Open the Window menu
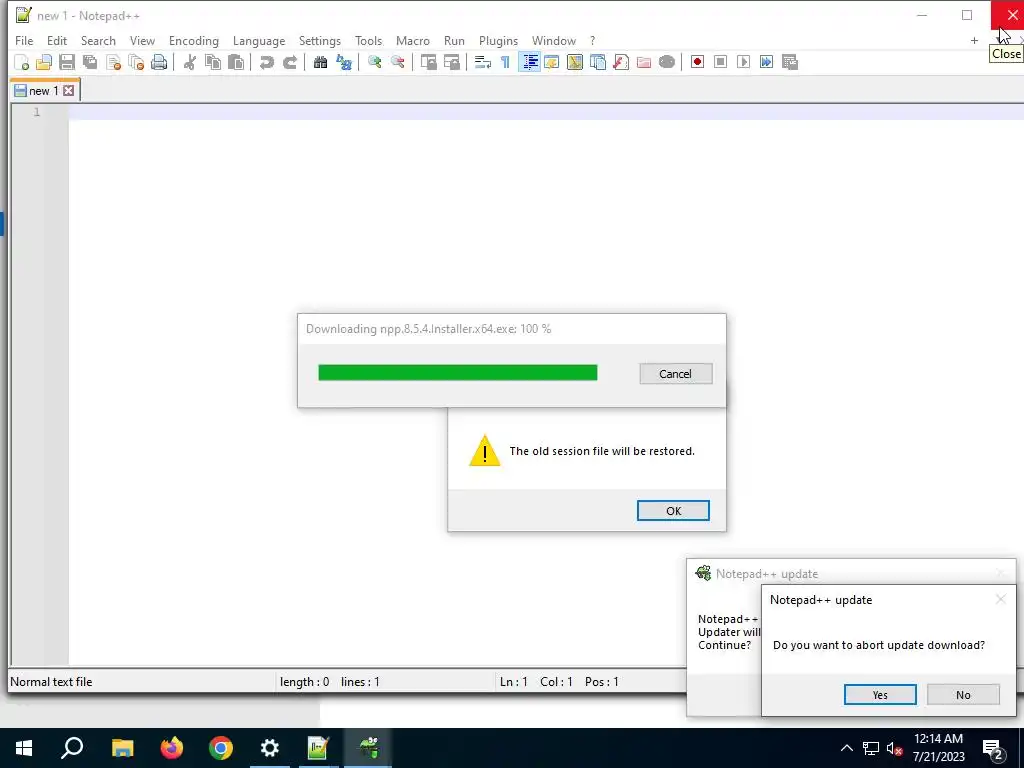 click(554, 40)
